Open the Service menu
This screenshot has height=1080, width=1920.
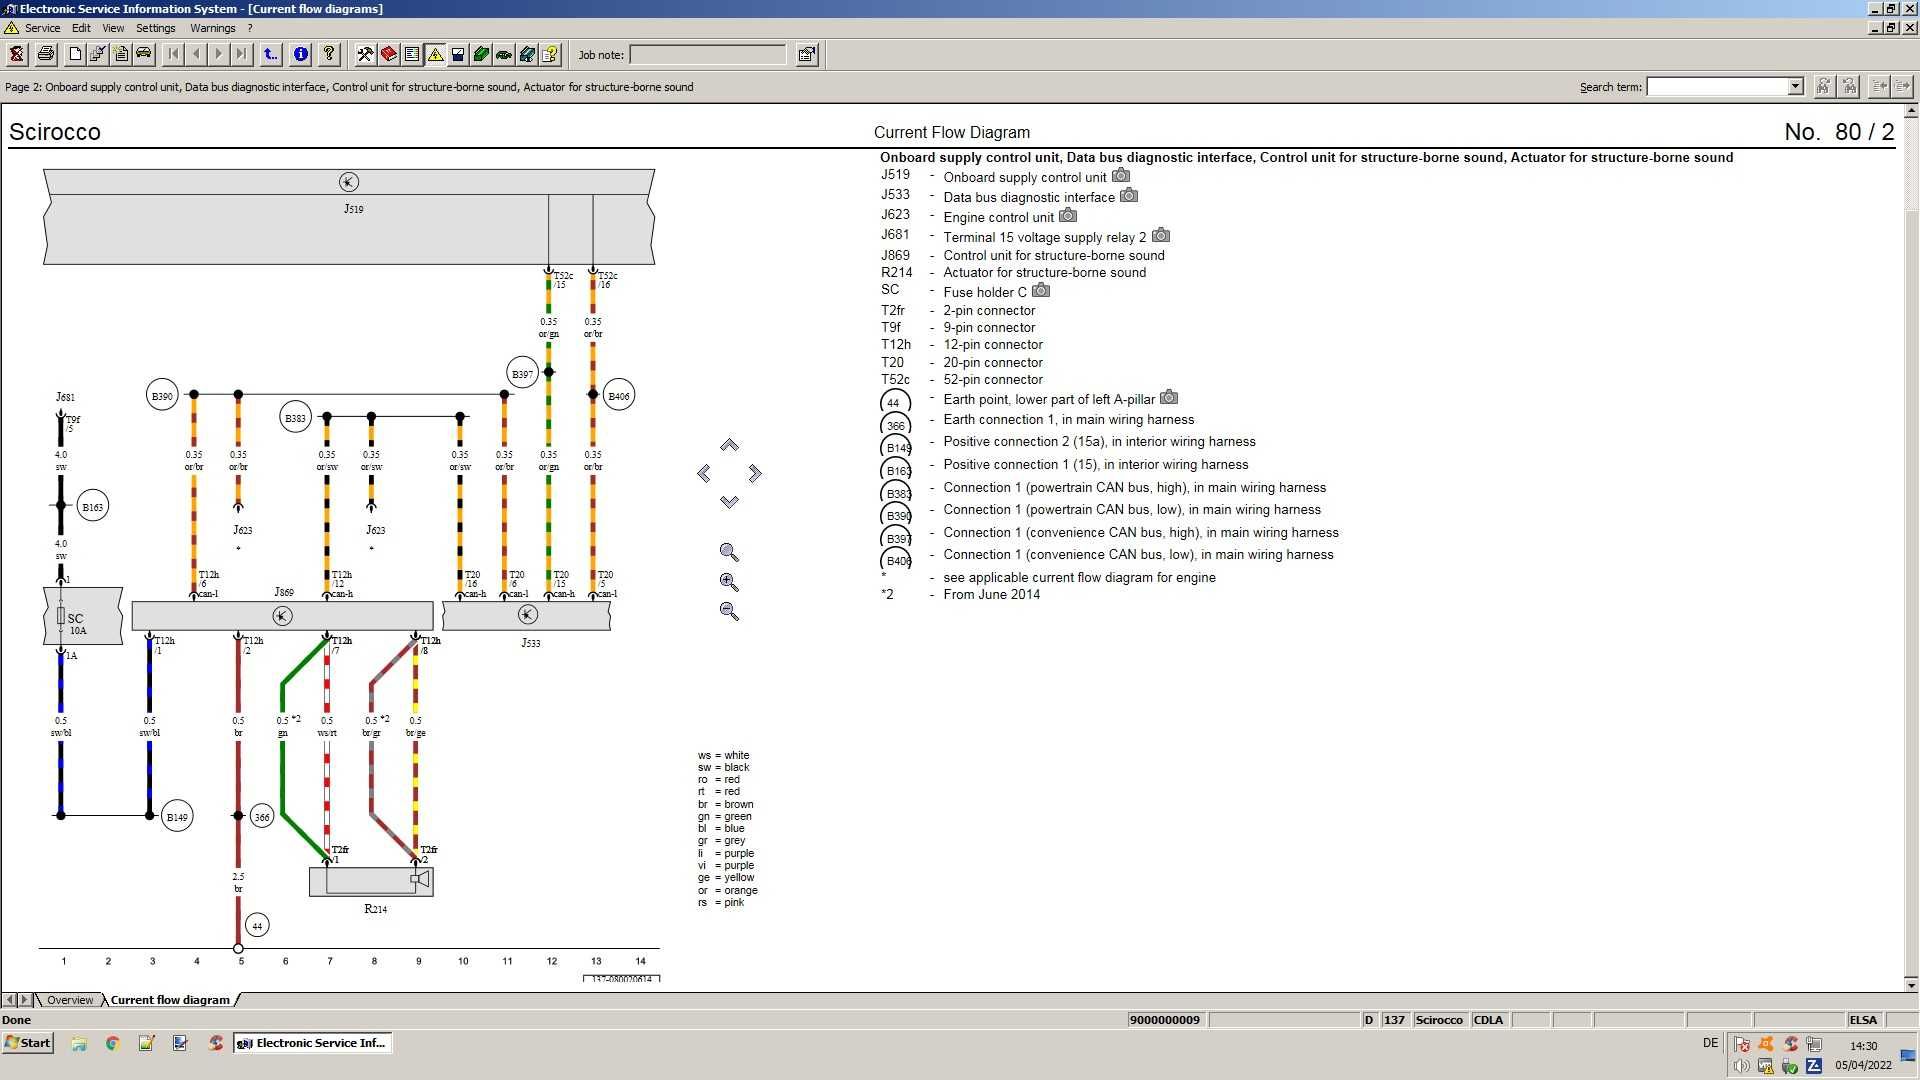(x=42, y=28)
